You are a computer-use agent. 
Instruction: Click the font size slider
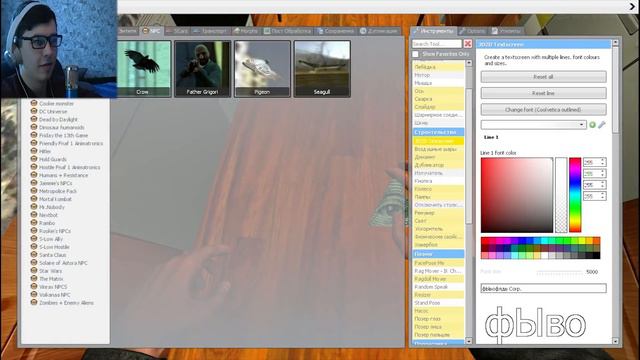pos(559,271)
